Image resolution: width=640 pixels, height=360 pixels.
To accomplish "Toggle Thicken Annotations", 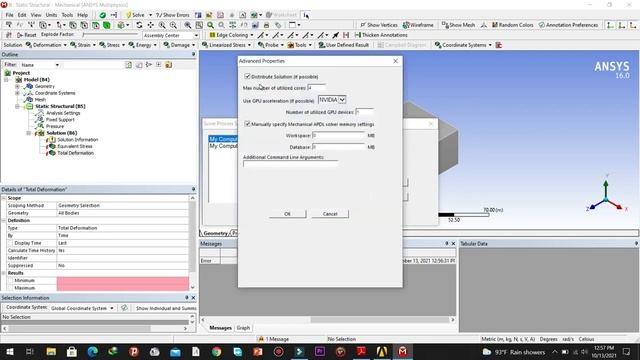I will [x=381, y=35].
